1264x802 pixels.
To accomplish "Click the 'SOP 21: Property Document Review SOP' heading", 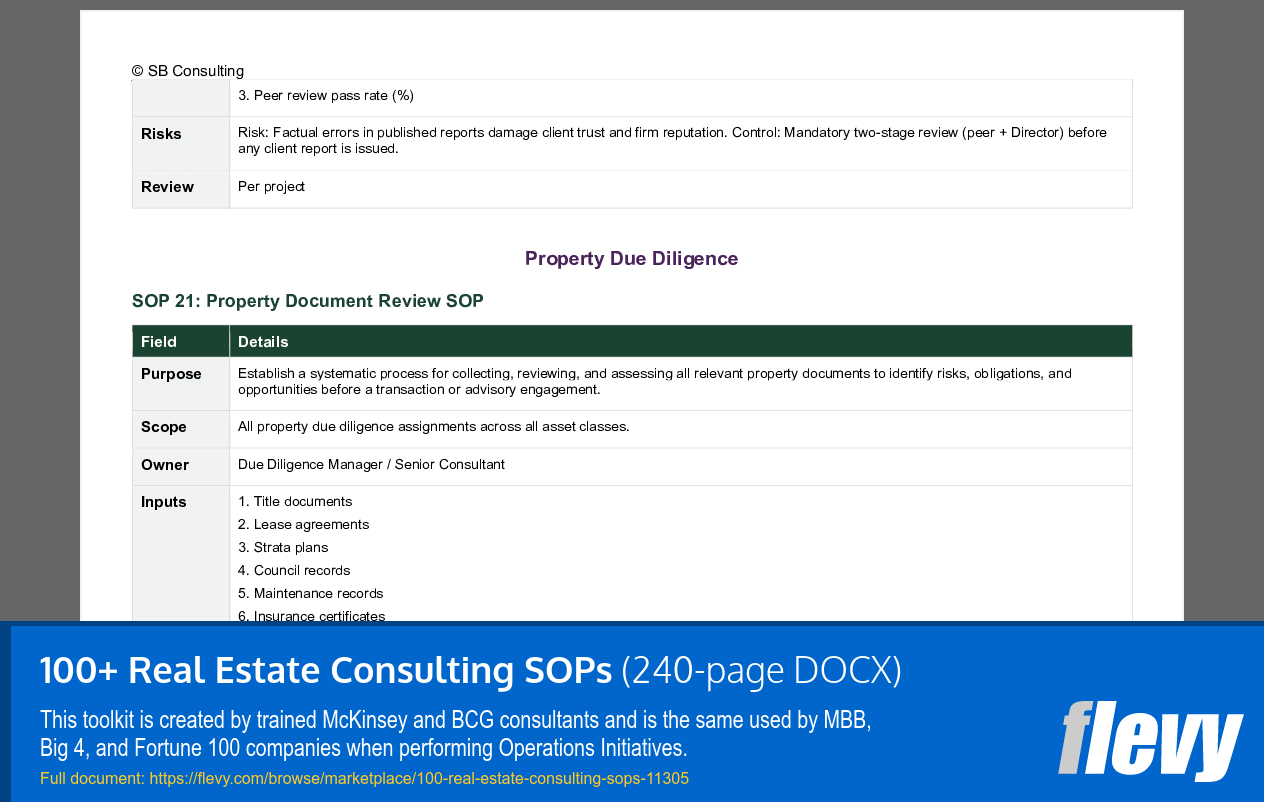I will pos(307,301).
